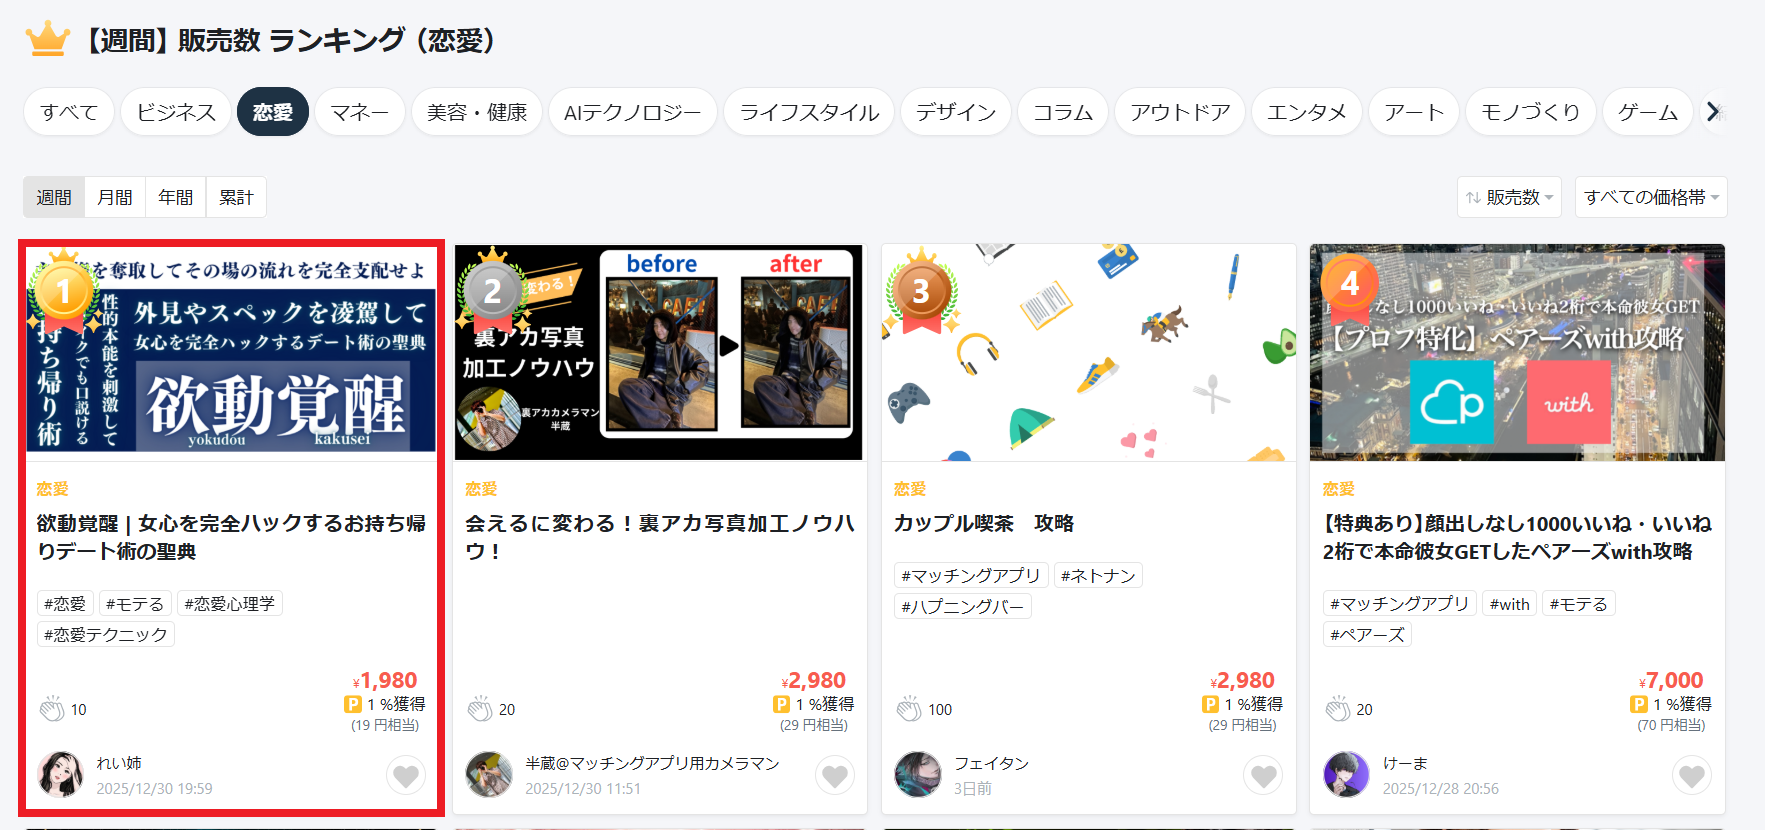Toggle heart on カップル喫茶 攻略 card
The image size is (1765, 830).
pyautogui.click(x=1264, y=775)
